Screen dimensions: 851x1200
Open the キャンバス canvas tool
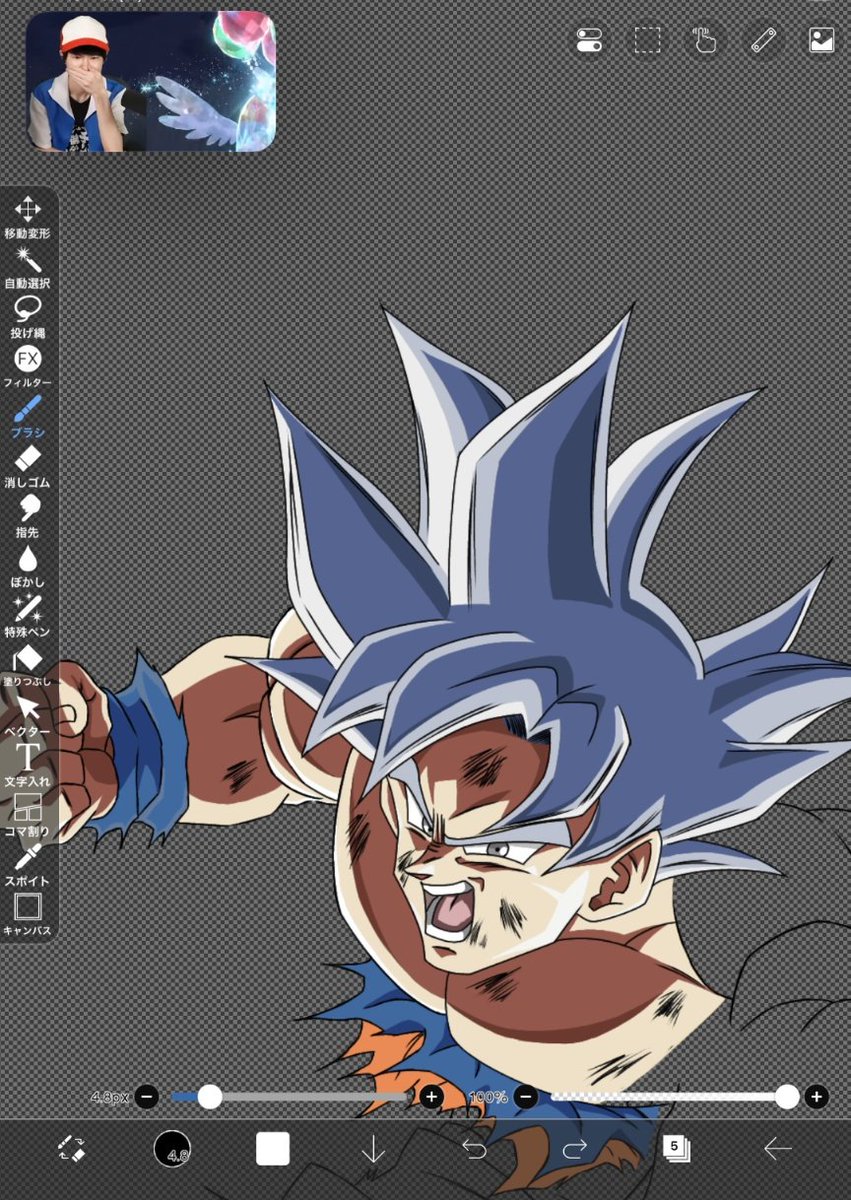27,916
